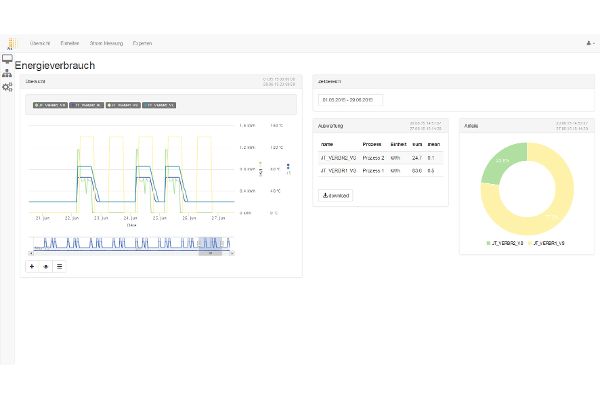This screenshot has height=399, width=600.
Task: Open the gears settings sidebar icon
Action: (x=7, y=87)
